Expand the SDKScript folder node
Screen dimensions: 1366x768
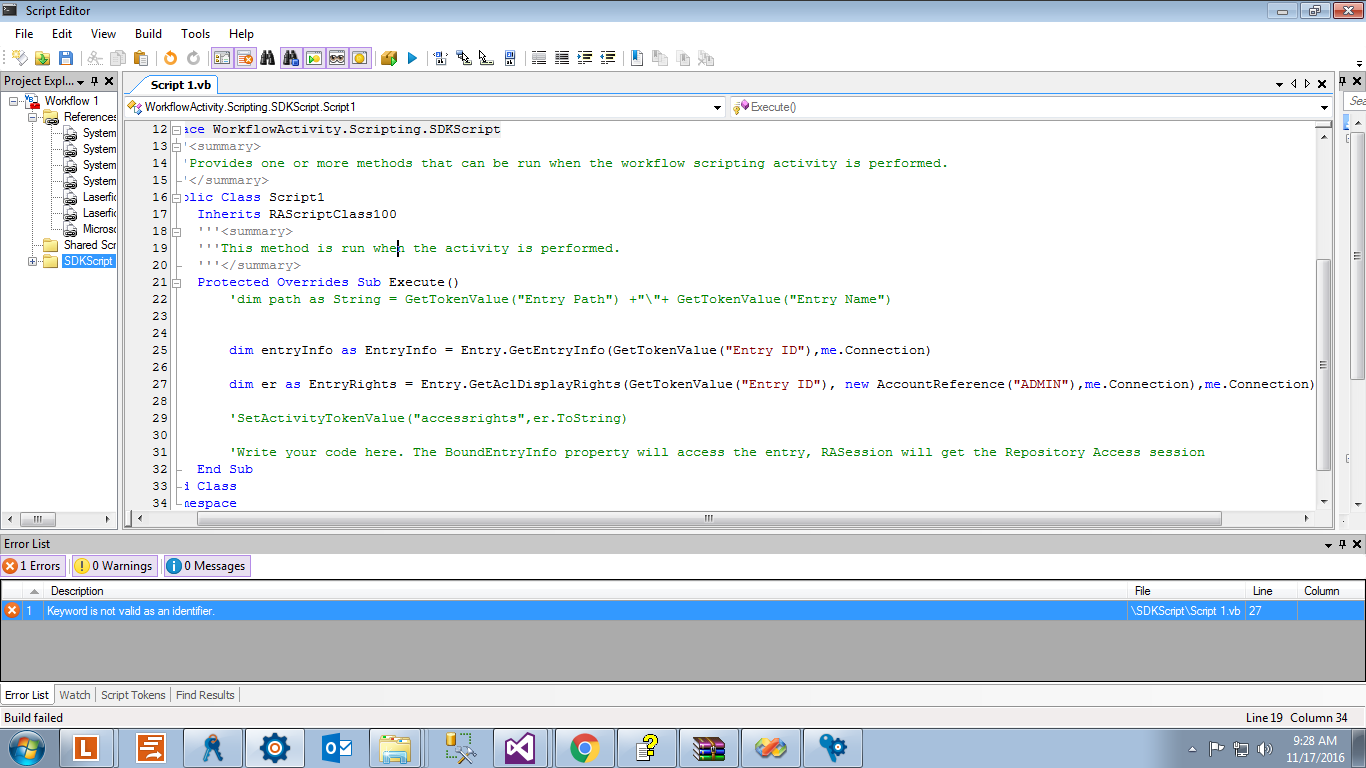pos(33,261)
